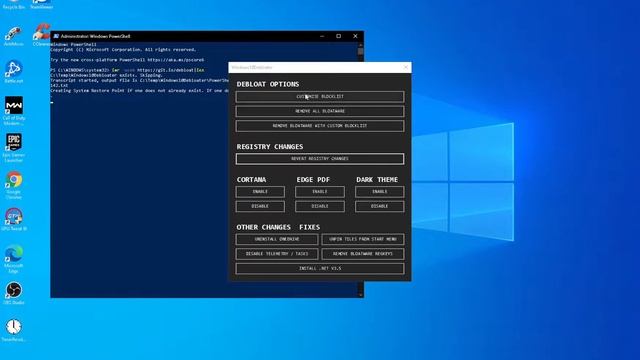Image resolution: width=640 pixels, height=360 pixels.
Task: Click the 'OTHER CHANGES FIXES' heading
Action: tap(278, 227)
